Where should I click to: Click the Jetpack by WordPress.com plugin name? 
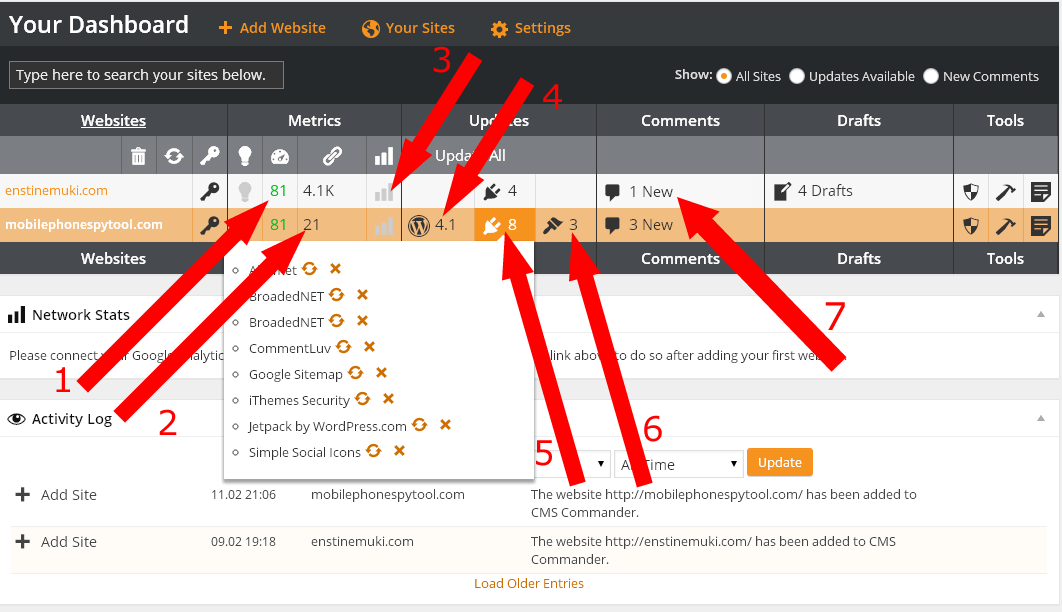tap(327, 427)
